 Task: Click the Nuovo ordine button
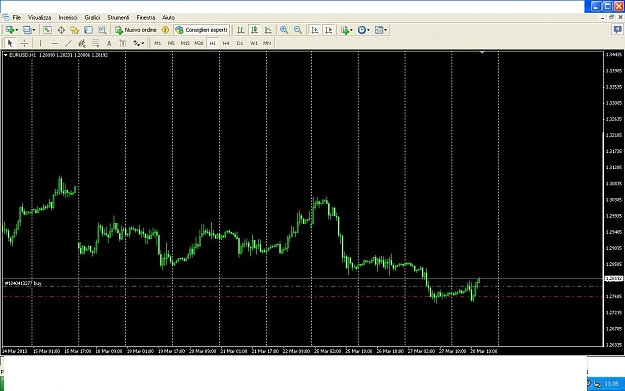136,30
